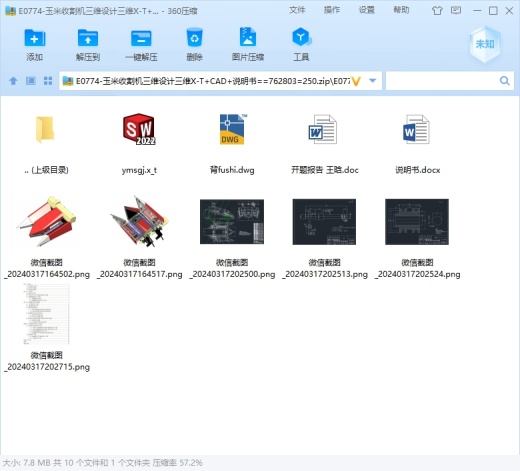Click the yellow V icon in the address bar
Image resolution: width=520 pixels, height=471 pixels.
point(356,81)
